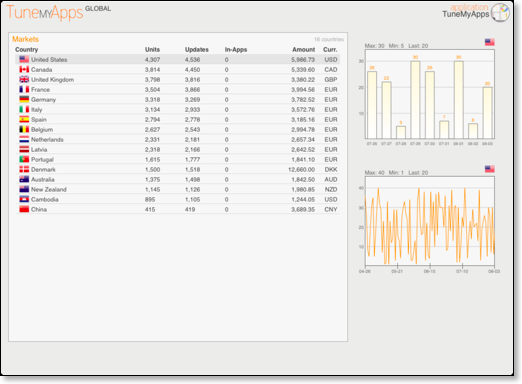Select the China country name
The height and width of the screenshot is (384, 522).
pyautogui.click(x=39, y=210)
